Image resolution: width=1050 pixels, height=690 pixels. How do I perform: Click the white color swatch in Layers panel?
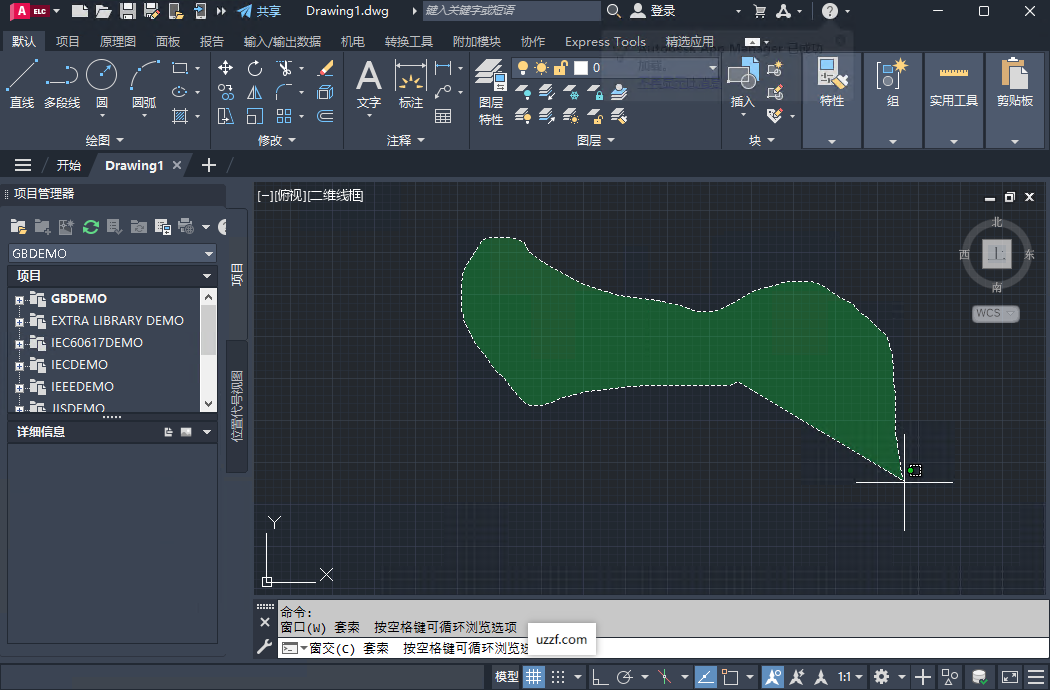pyautogui.click(x=581, y=68)
